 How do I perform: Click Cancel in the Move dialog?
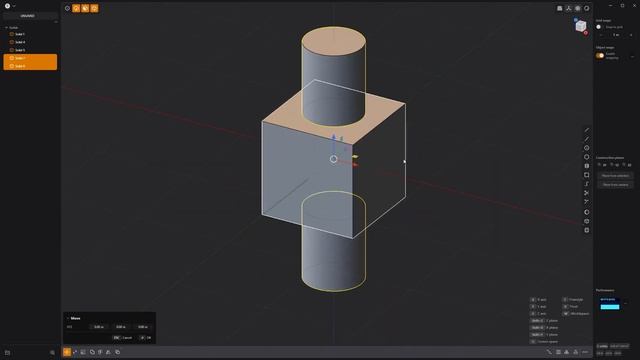122,338
